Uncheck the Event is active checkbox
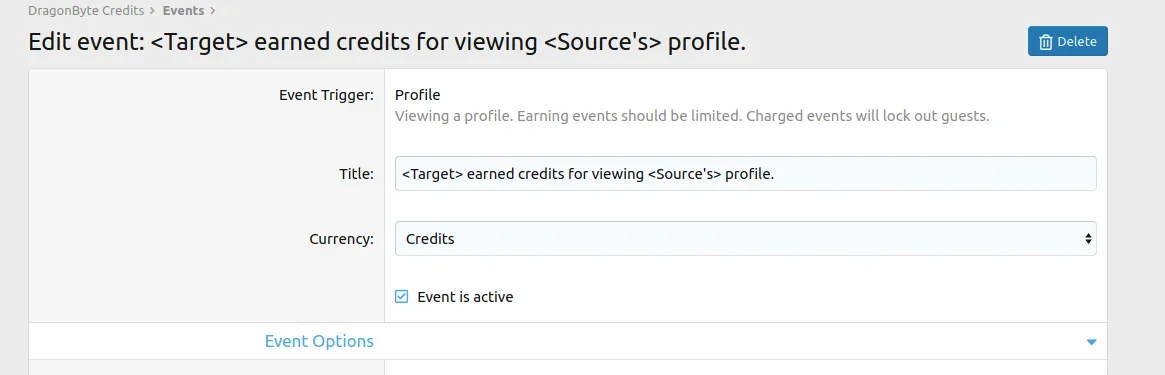Screen dimensions: 1165x375 [x=401, y=296]
